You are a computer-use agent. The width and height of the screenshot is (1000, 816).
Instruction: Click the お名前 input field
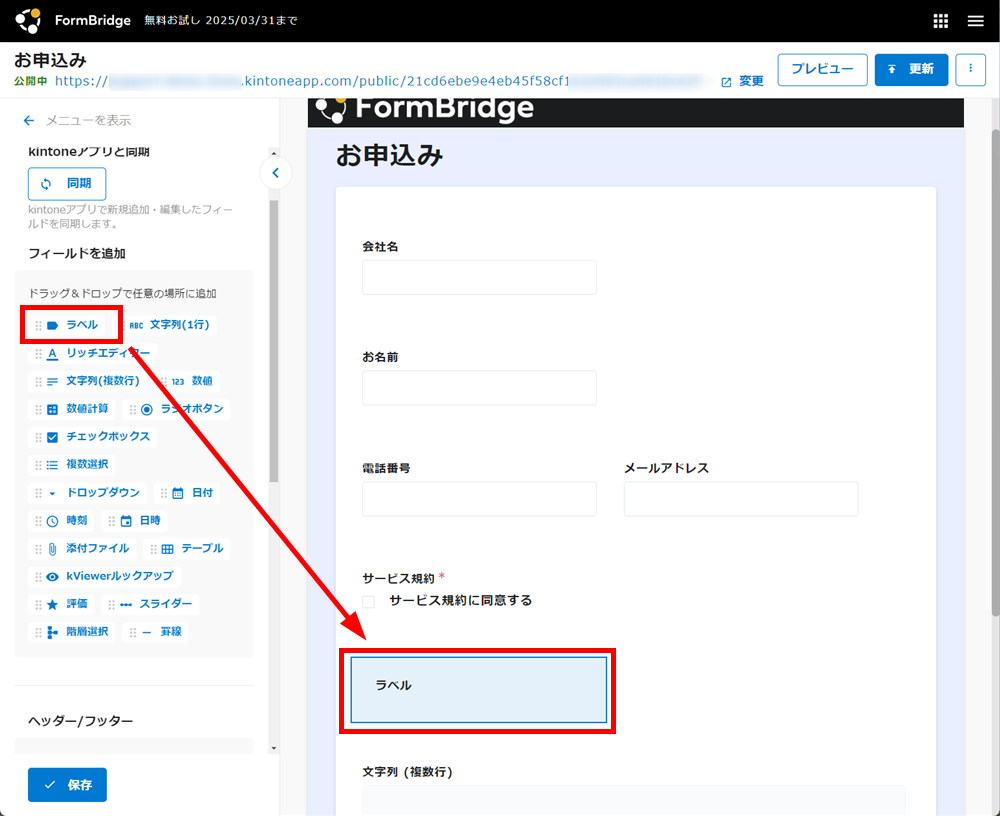[479, 387]
